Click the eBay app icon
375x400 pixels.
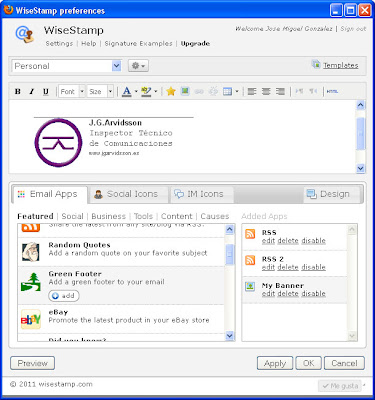point(31,319)
